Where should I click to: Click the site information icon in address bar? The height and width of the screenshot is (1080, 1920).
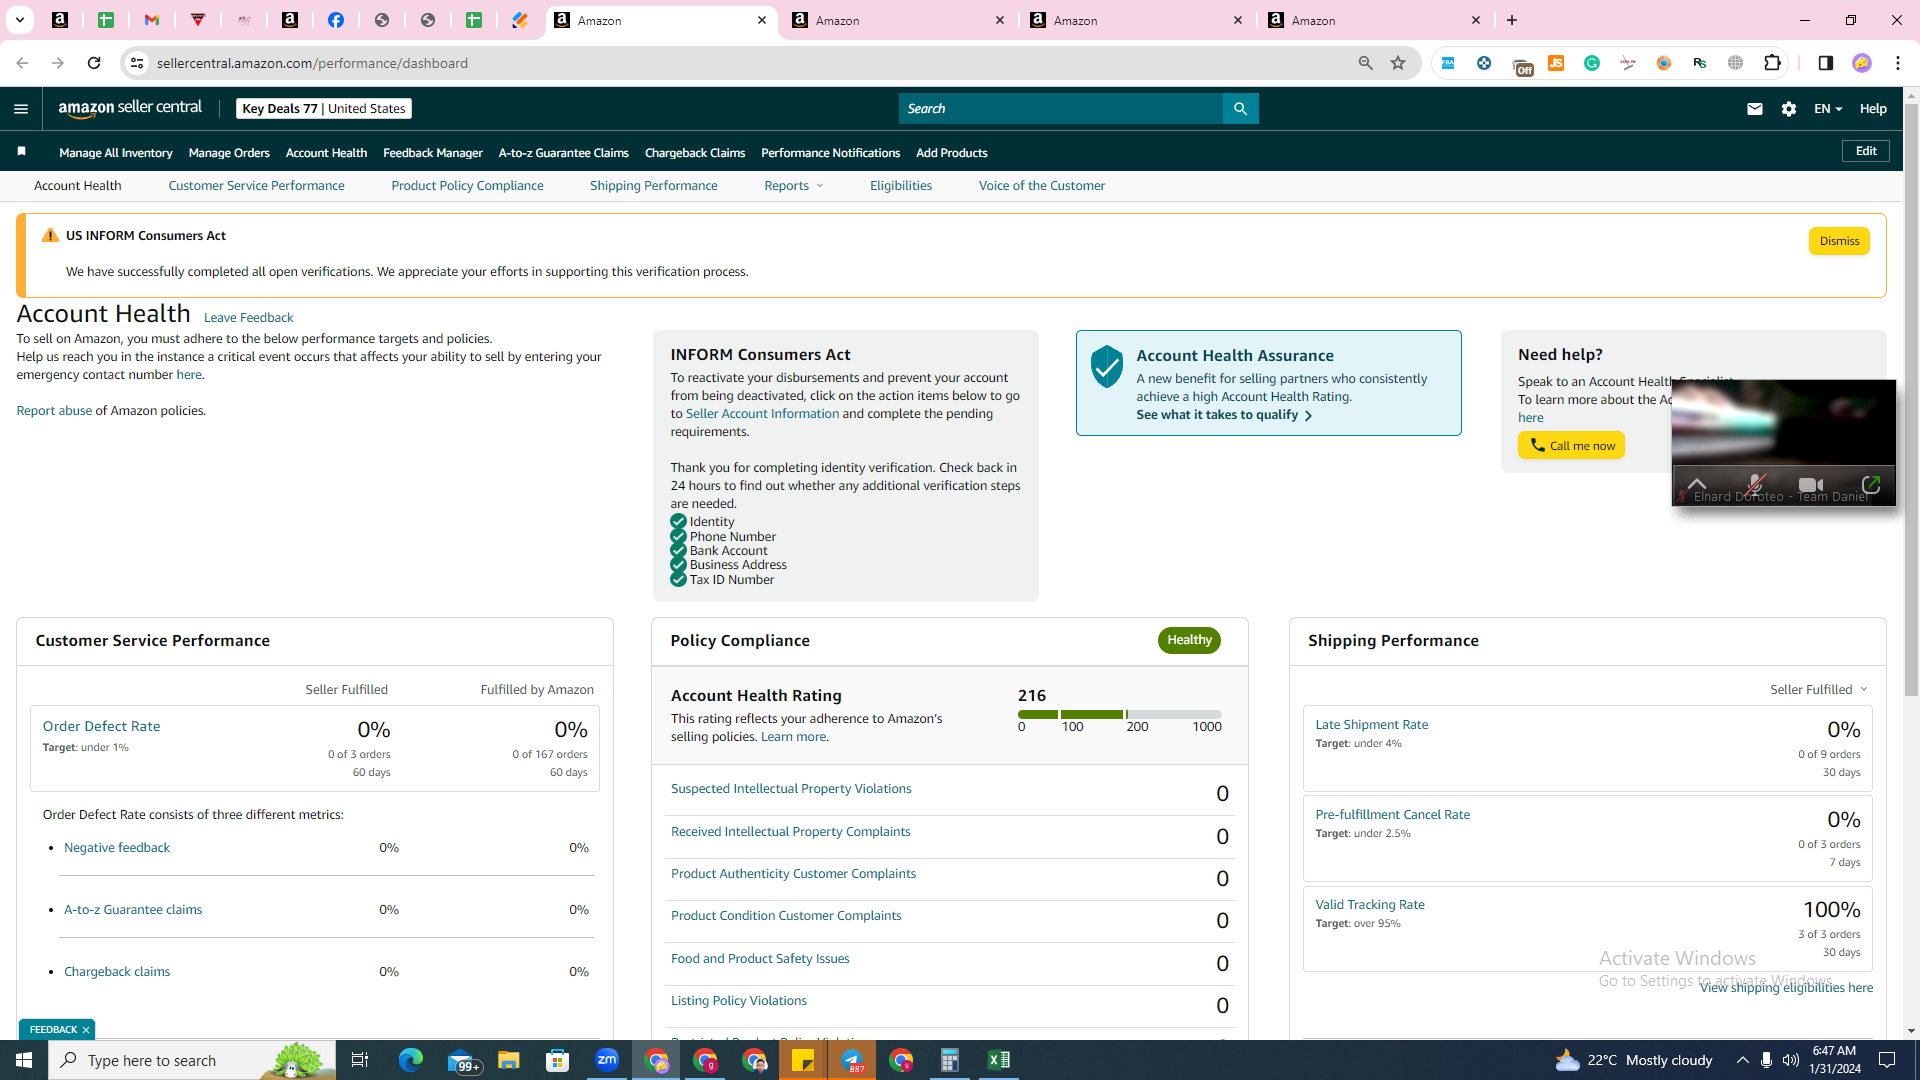pos(137,63)
